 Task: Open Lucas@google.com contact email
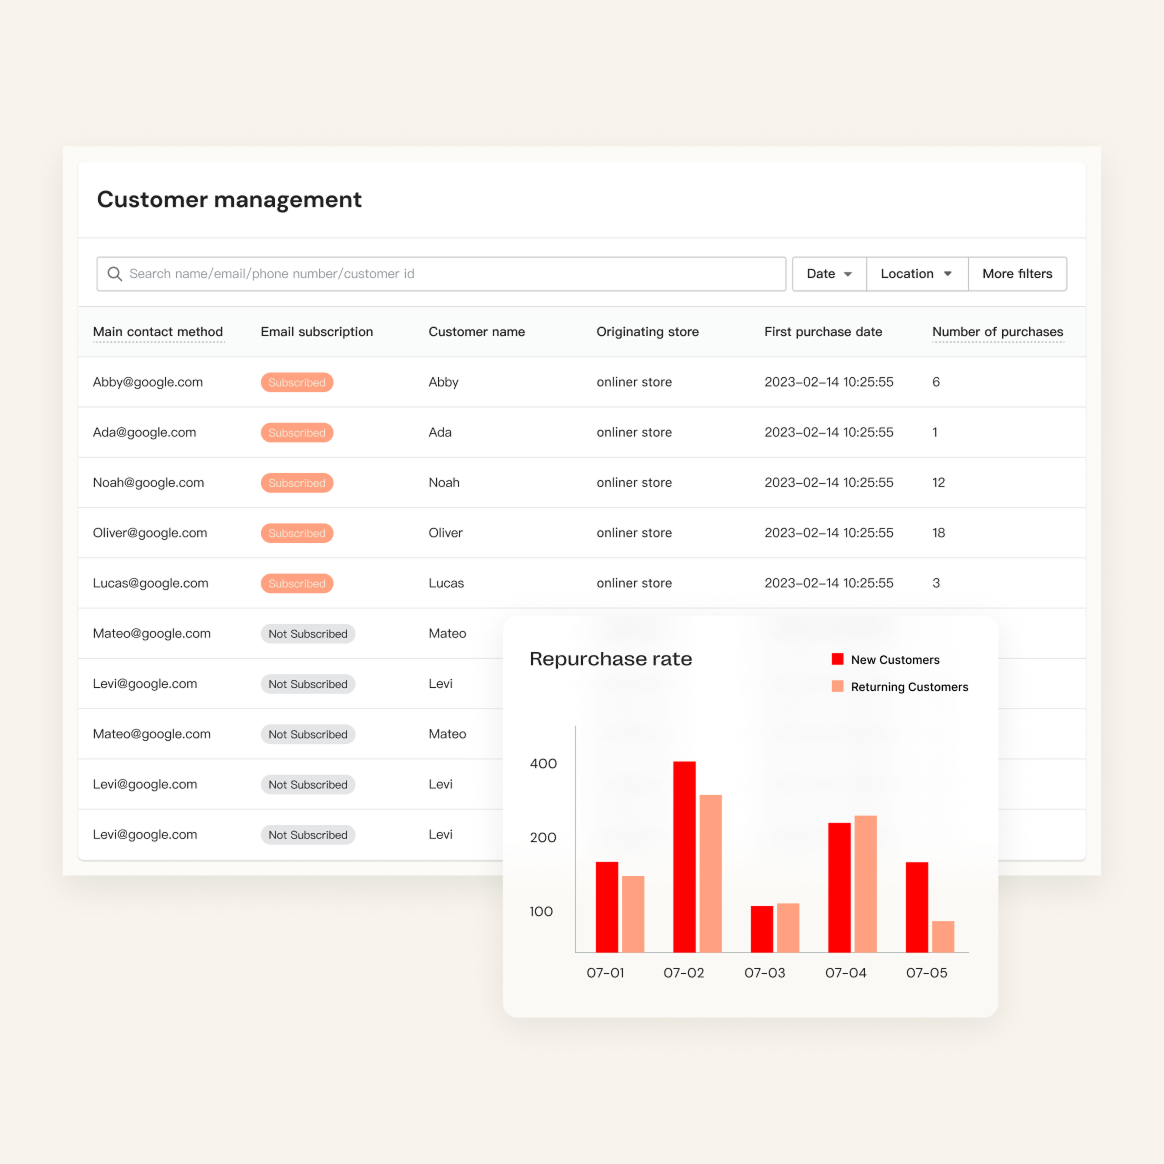151,583
